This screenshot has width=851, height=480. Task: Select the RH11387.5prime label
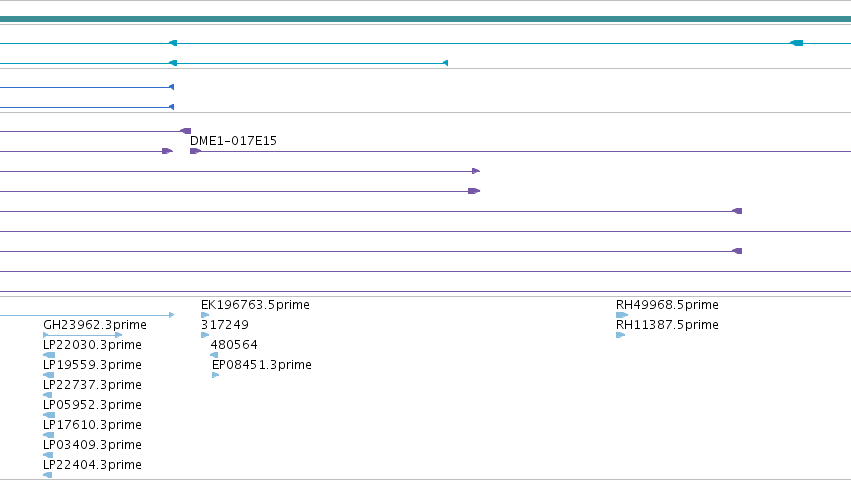[x=667, y=325]
